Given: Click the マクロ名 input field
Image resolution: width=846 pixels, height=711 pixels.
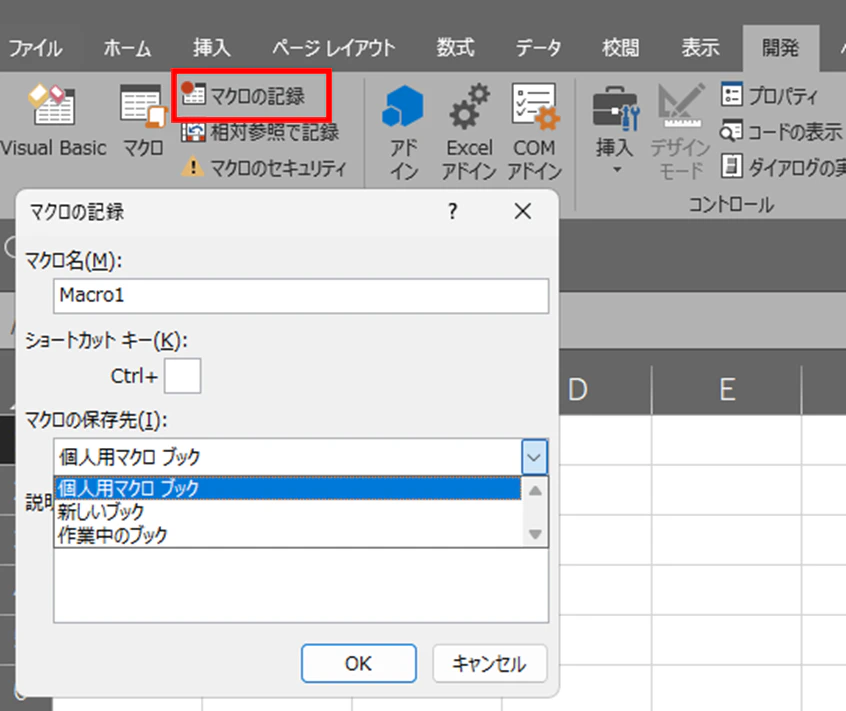Looking at the screenshot, I should point(301,296).
